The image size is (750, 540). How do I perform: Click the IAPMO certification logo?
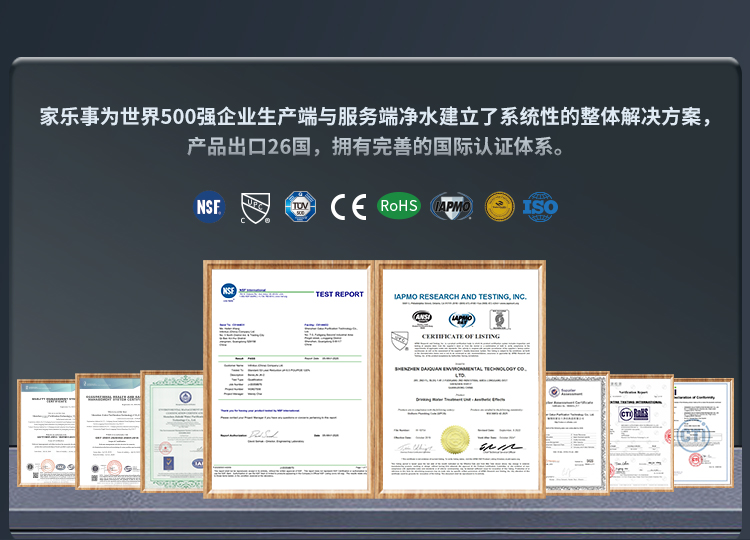[x=451, y=206]
